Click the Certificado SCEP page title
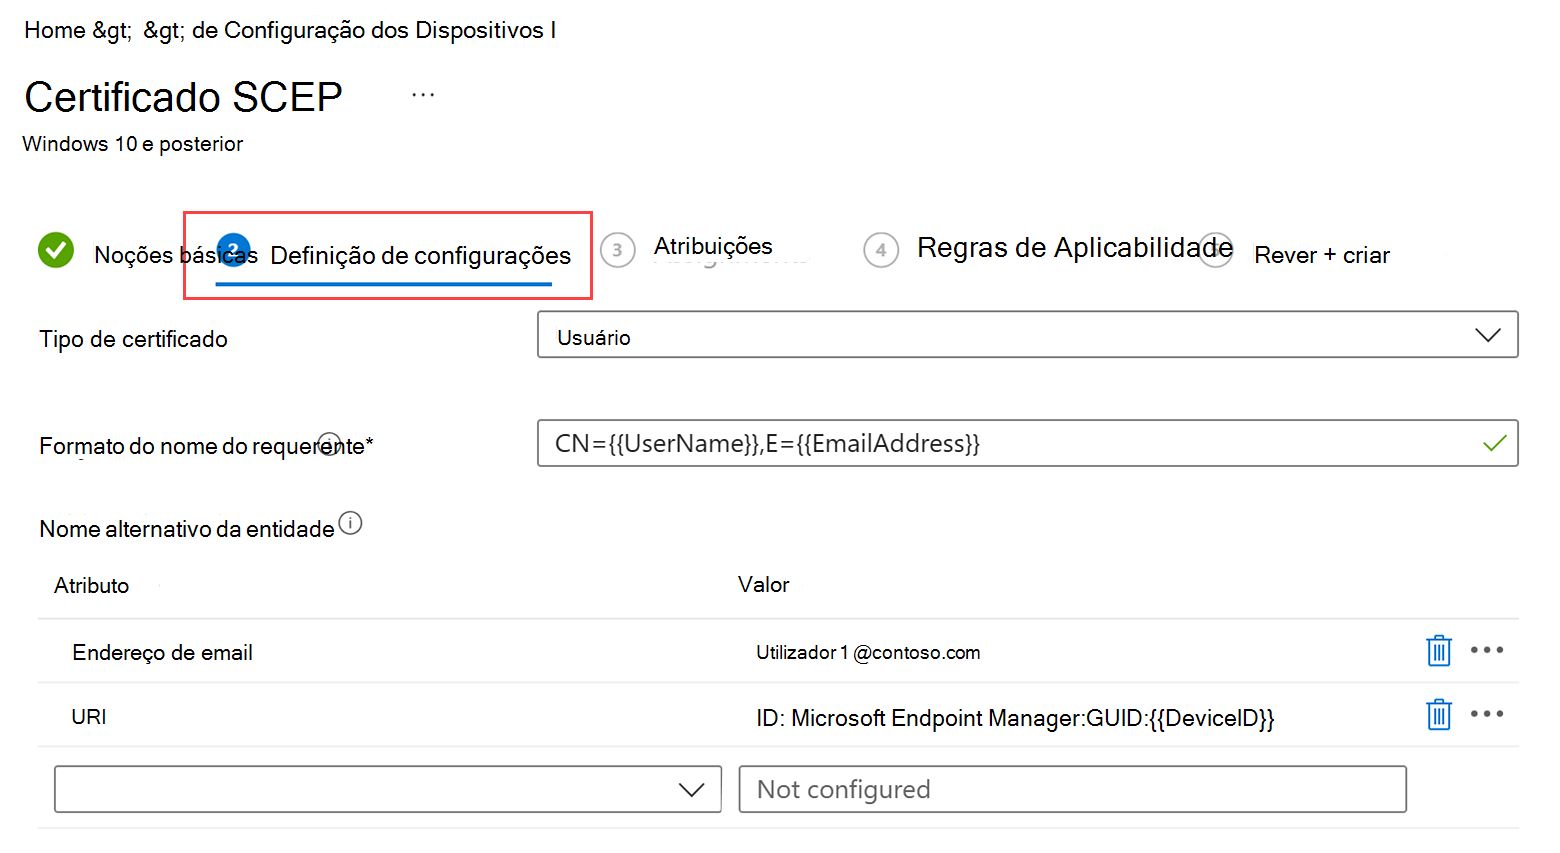 coord(183,97)
